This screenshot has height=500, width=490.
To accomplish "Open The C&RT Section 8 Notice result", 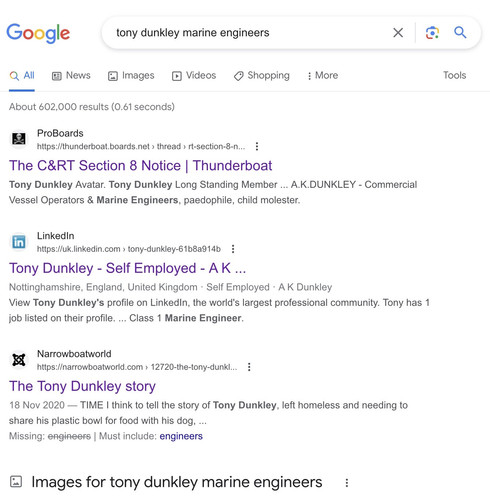I will [x=141, y=166].
